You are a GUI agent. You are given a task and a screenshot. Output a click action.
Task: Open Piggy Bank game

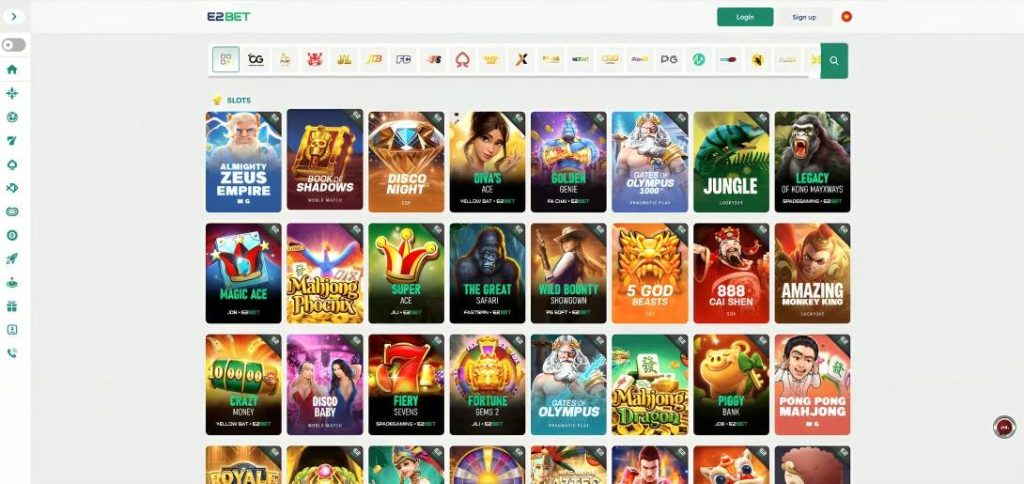(731, 385)
